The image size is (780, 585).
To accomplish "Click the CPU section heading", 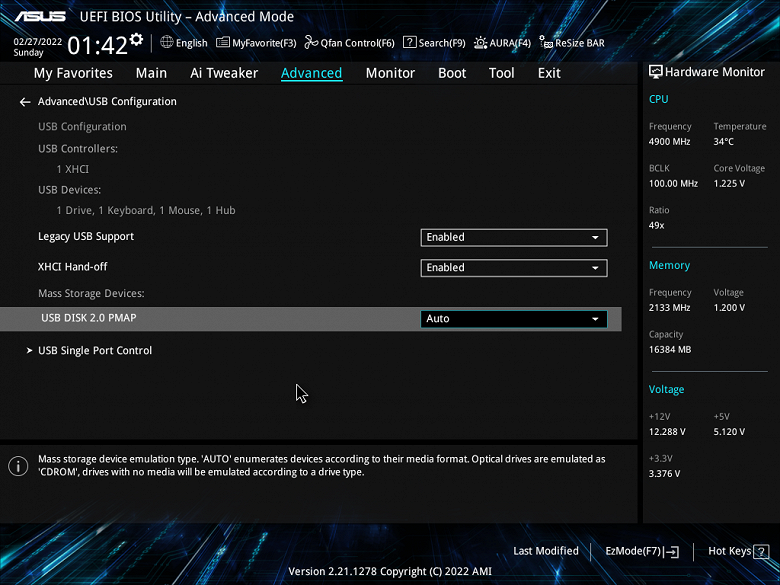I will coord(658,99).
